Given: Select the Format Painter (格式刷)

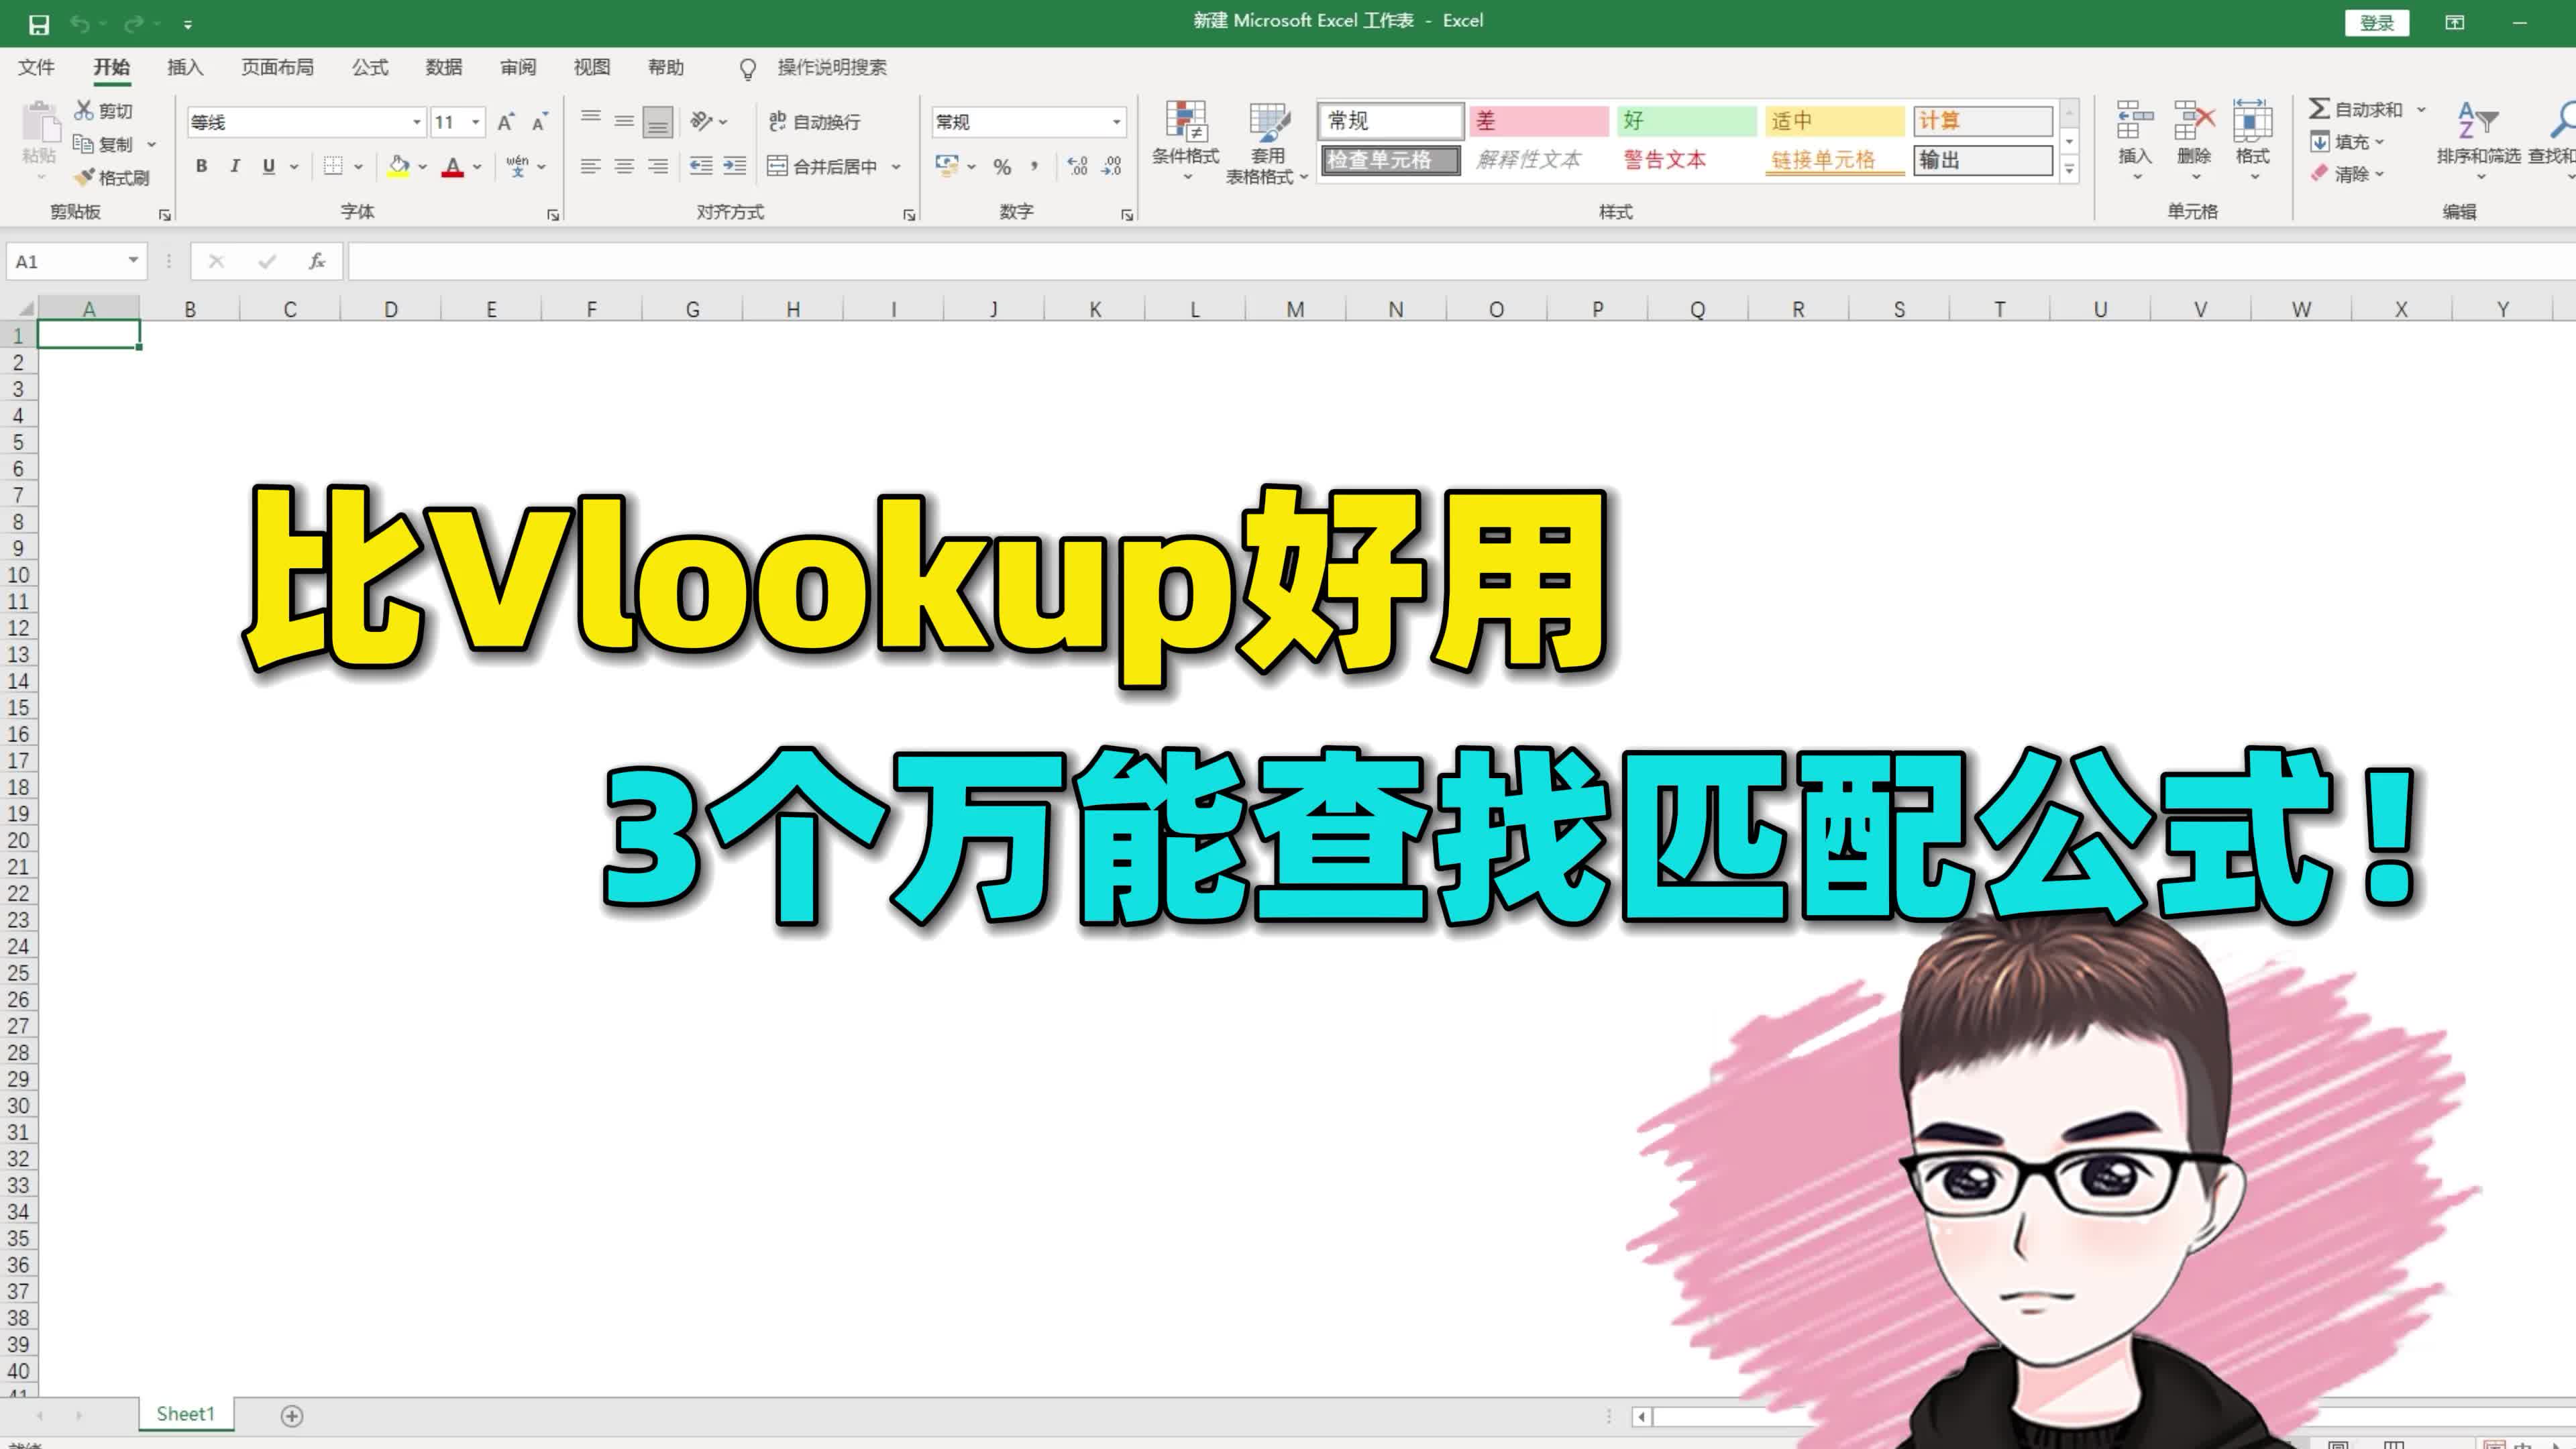Looking at the screenshot, I should click(x=112, y=177).
